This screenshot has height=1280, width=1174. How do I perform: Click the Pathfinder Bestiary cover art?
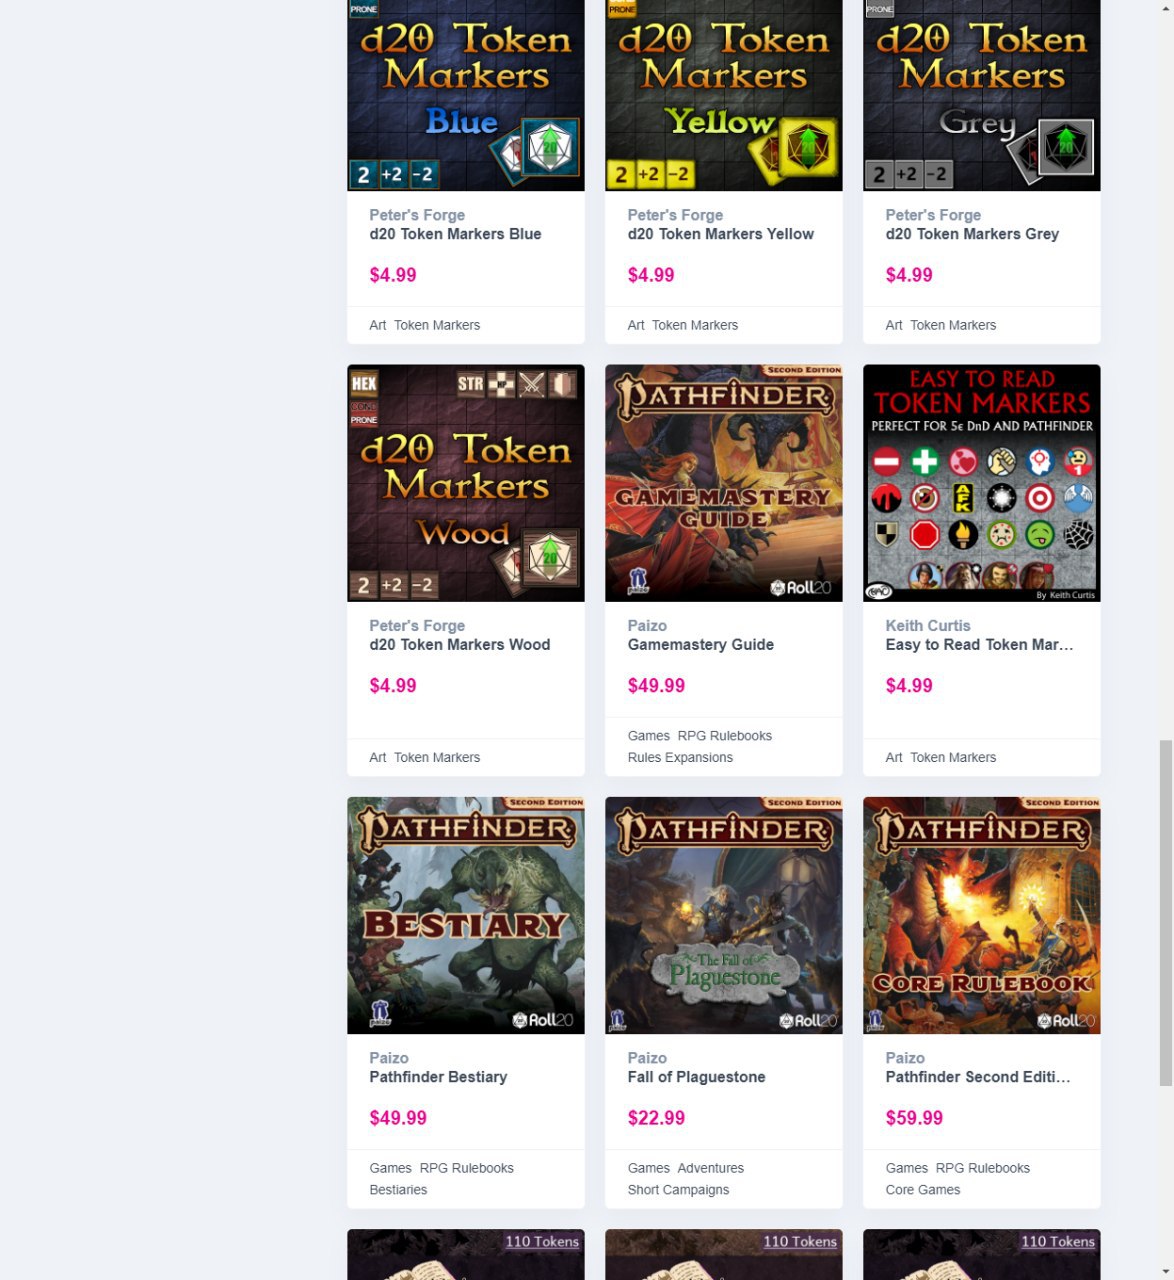coord(465,915)
